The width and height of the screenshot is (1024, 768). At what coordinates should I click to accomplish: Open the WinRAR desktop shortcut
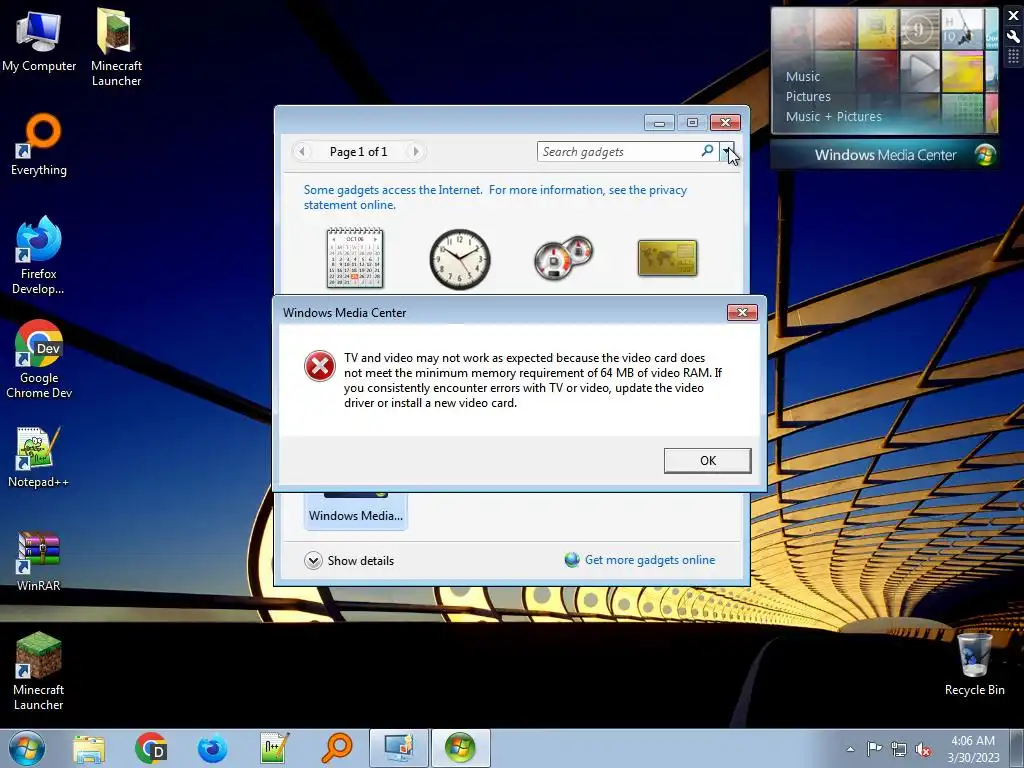(39, 562)
